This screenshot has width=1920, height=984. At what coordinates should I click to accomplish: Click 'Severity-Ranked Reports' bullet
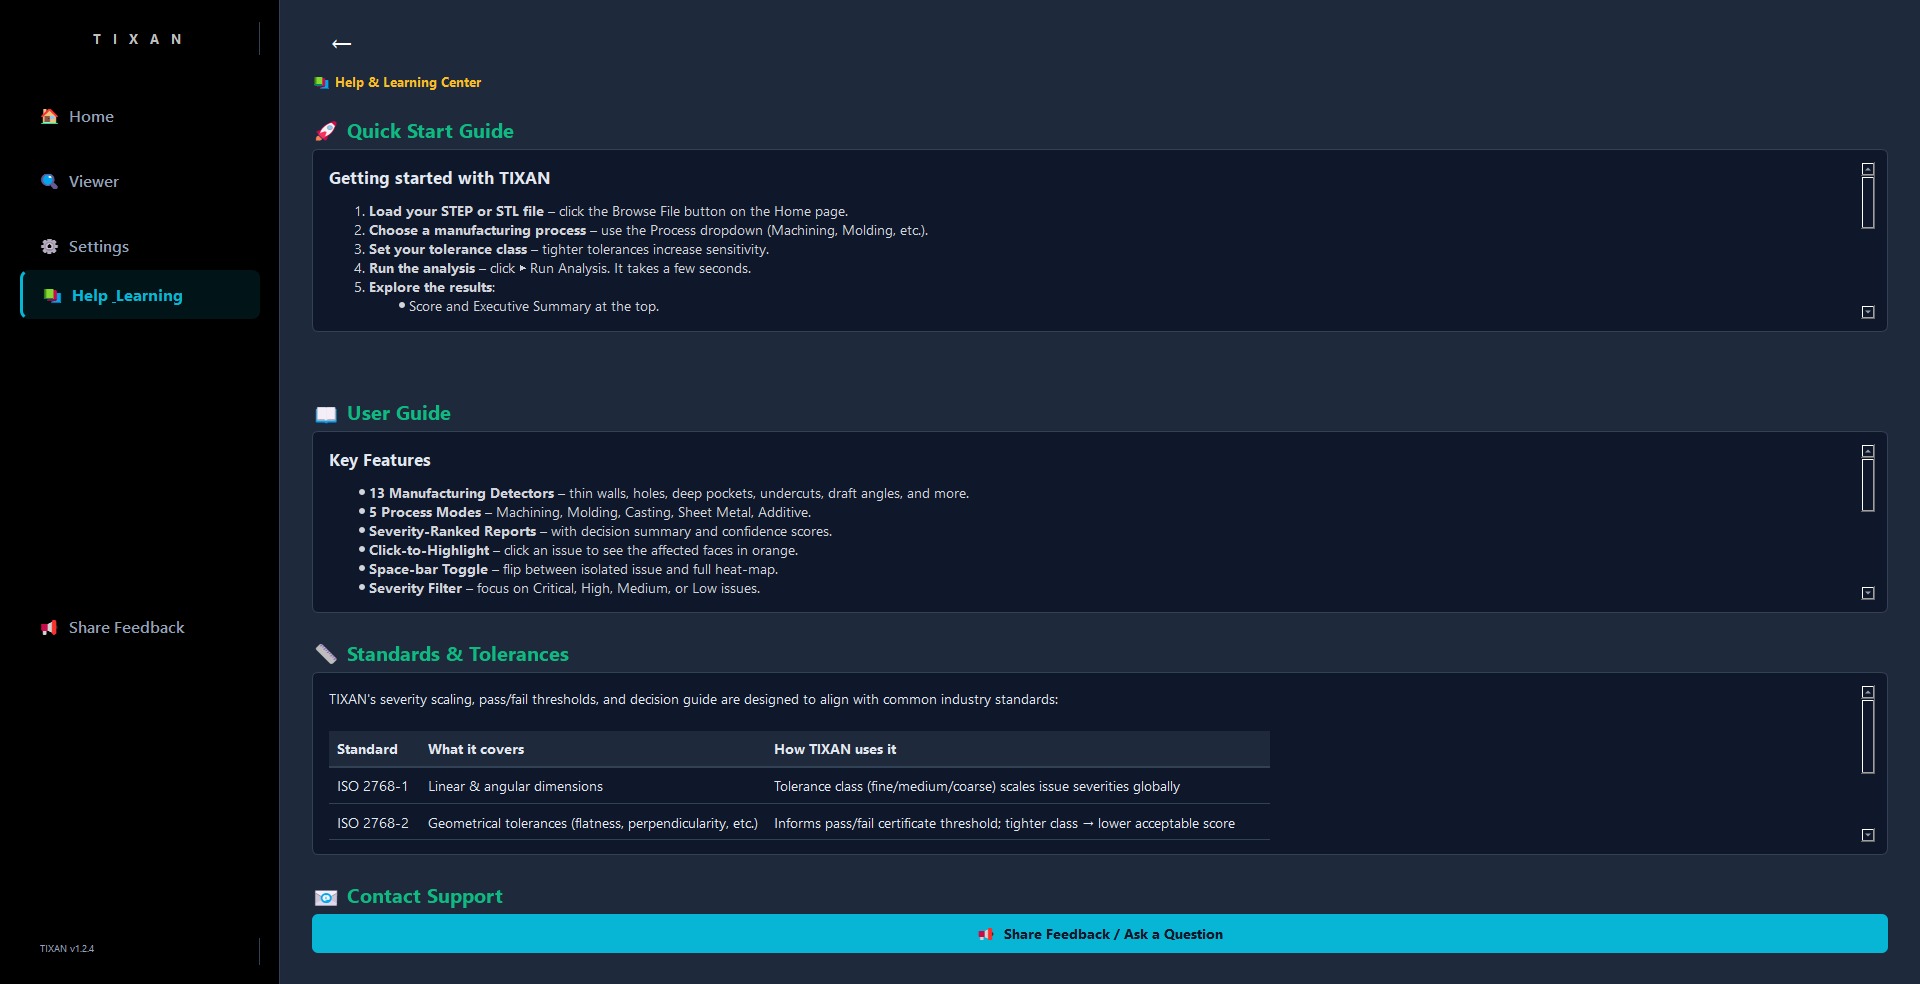(452, 532)
